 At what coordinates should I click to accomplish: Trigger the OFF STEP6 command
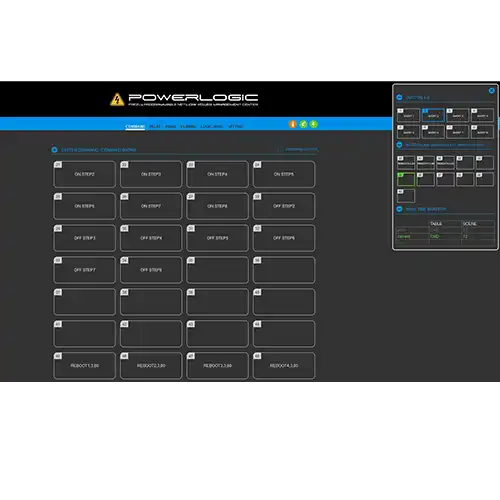point(284,238)
